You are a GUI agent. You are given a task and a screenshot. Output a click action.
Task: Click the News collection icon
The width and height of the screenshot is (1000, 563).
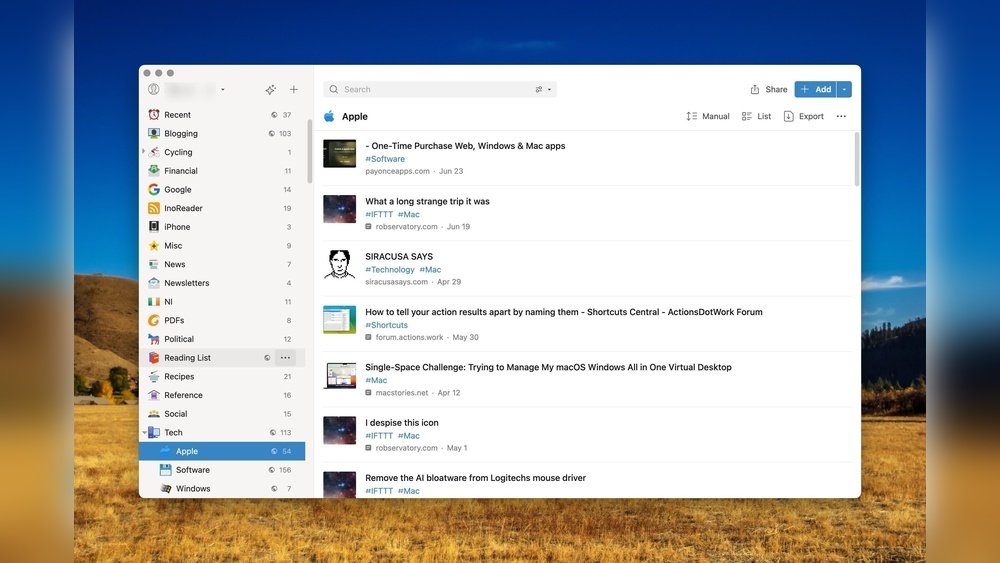[154, 264]
